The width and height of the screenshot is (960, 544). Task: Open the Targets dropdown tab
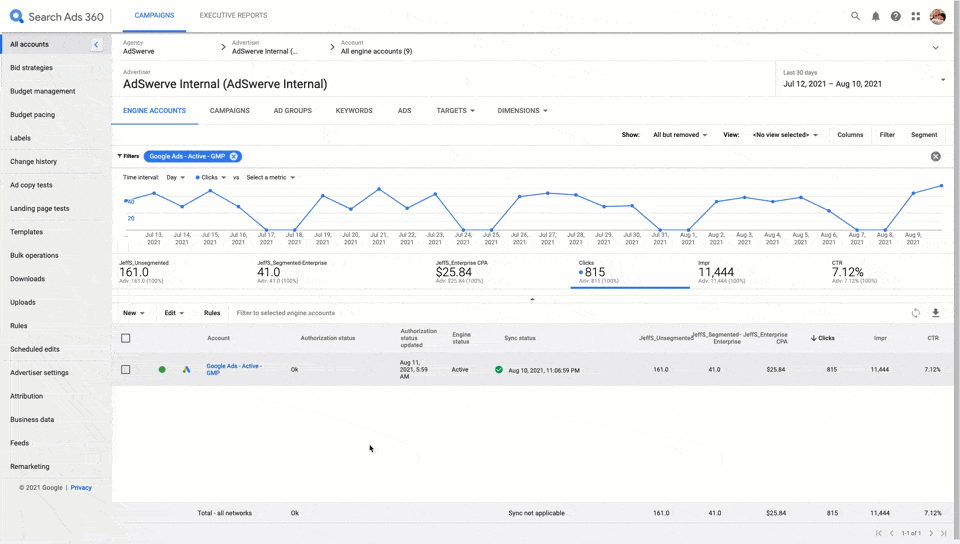click(x=456, y=111)
